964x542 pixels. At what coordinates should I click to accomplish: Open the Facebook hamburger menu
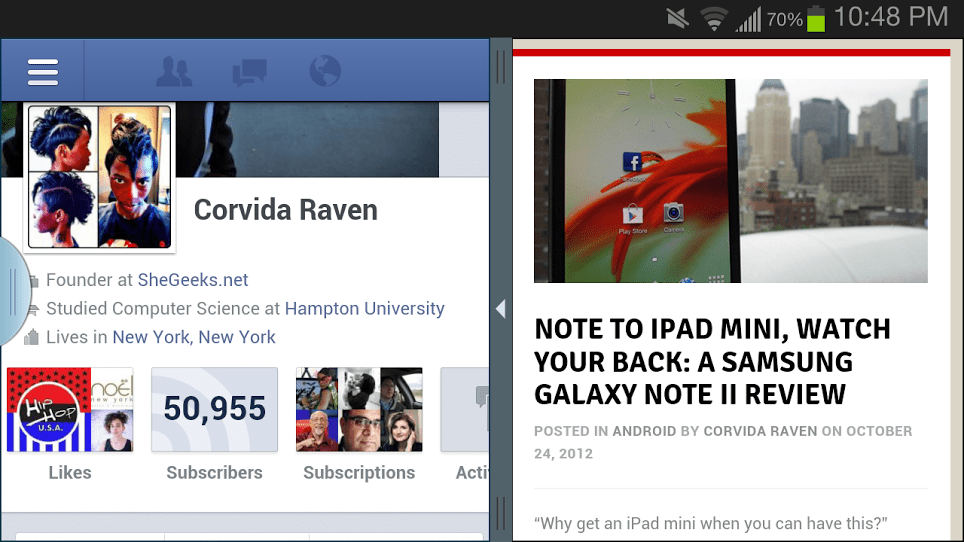click(x=42, y=72)
